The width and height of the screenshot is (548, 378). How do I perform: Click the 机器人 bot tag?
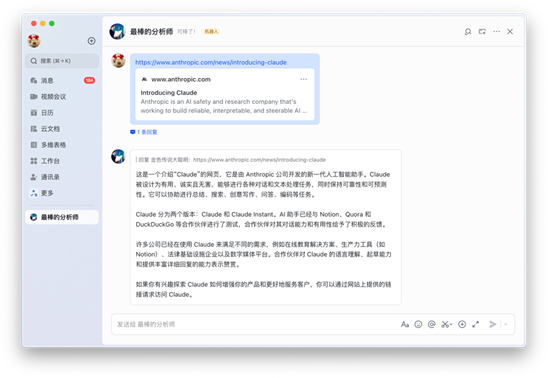click(x=211, y=32)
